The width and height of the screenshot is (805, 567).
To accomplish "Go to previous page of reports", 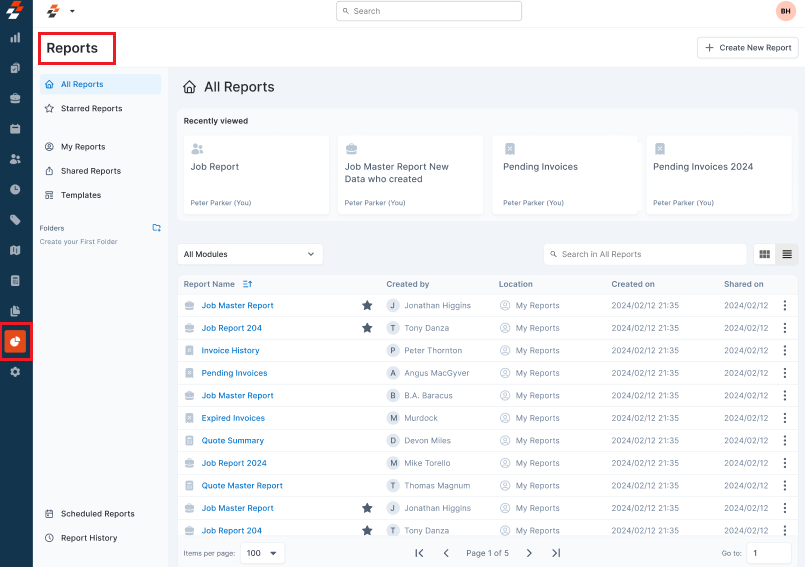I will 446,553.
